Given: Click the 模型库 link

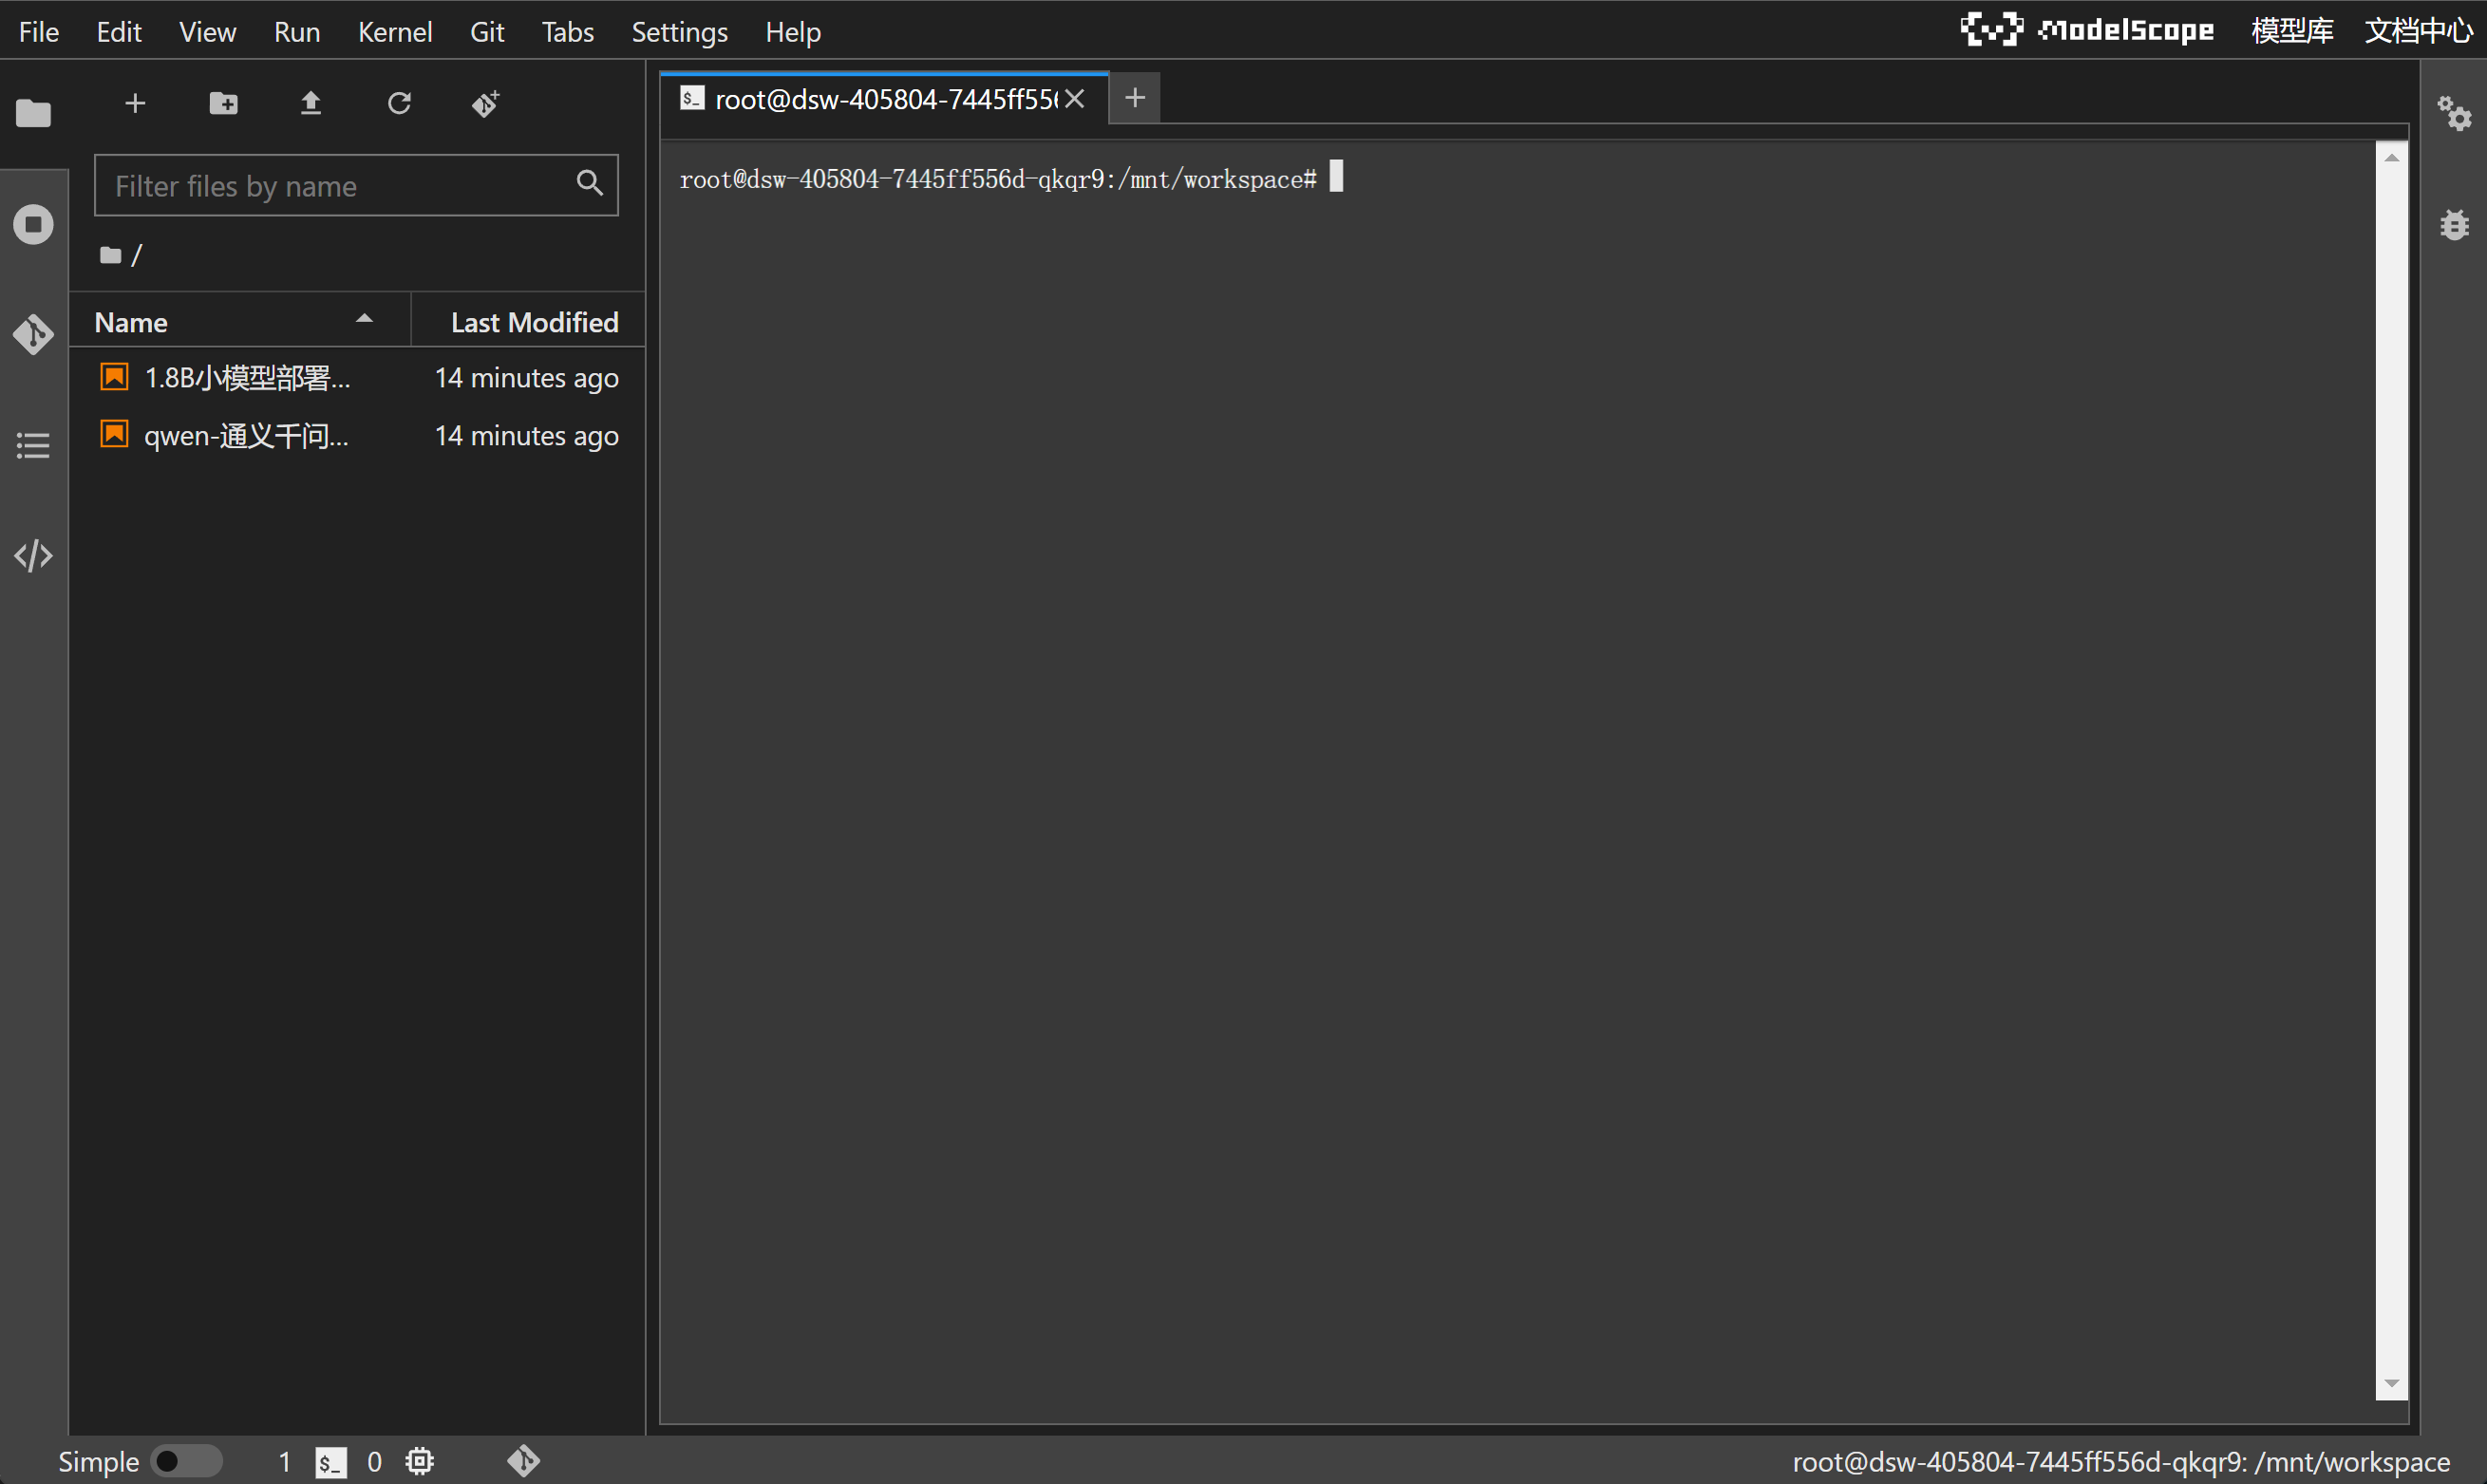Looking at the screenshot, I should (2291, 31).
